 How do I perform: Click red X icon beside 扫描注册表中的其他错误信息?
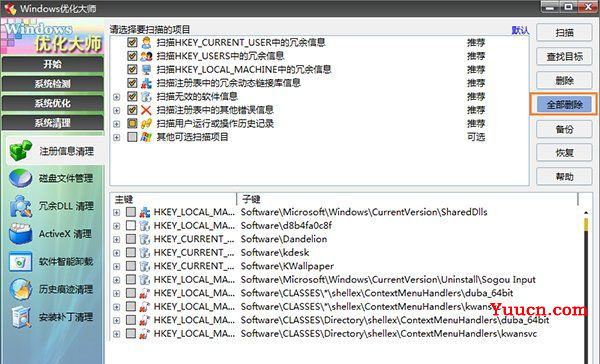click(146, 110)
